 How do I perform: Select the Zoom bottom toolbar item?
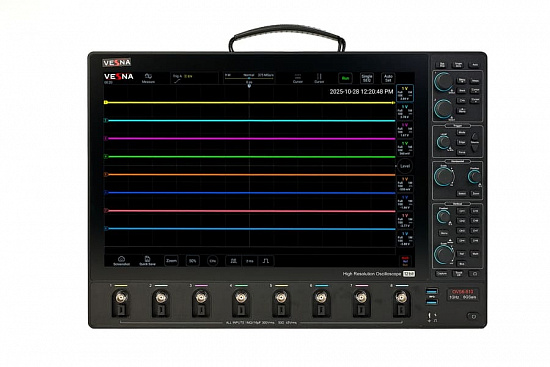point(171,261)
